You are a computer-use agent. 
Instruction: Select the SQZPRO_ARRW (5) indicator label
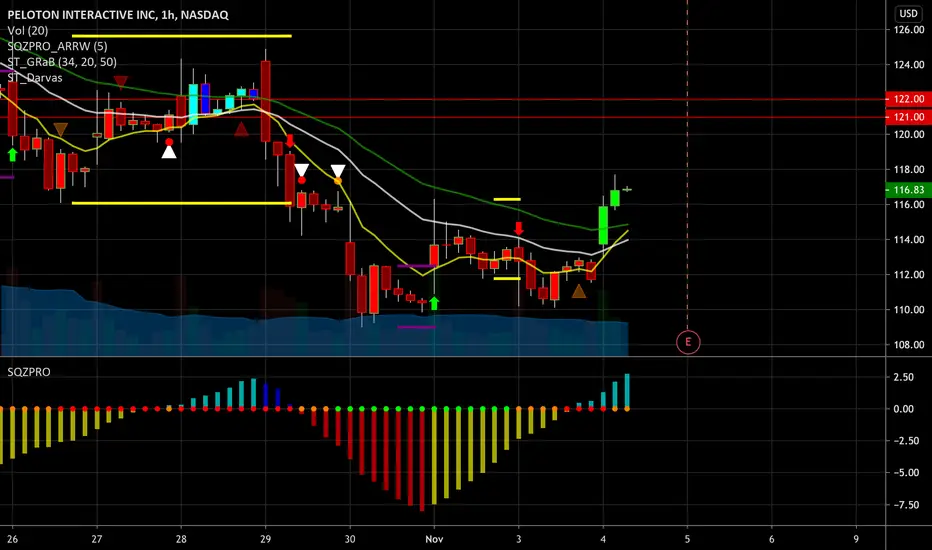click(x=57, y=46)
